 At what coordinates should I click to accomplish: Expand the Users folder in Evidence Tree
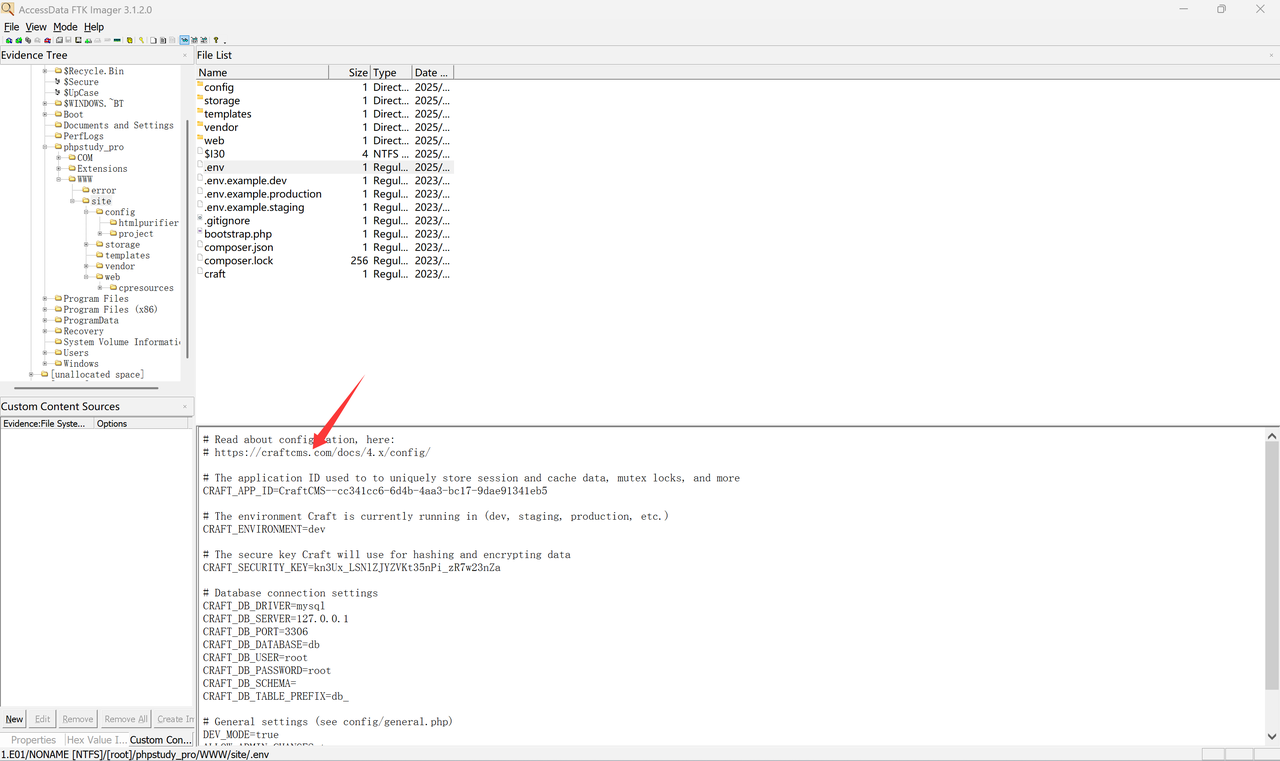[x=45, y=353]
